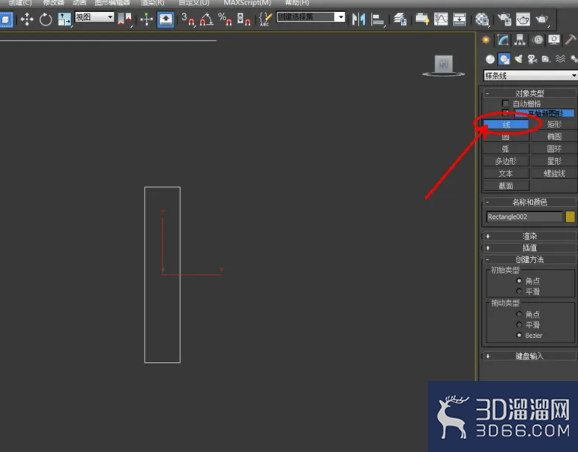Select the Geometry category sphere icon
This screenshot has height=452, width=578.
(x=490, y=59)
